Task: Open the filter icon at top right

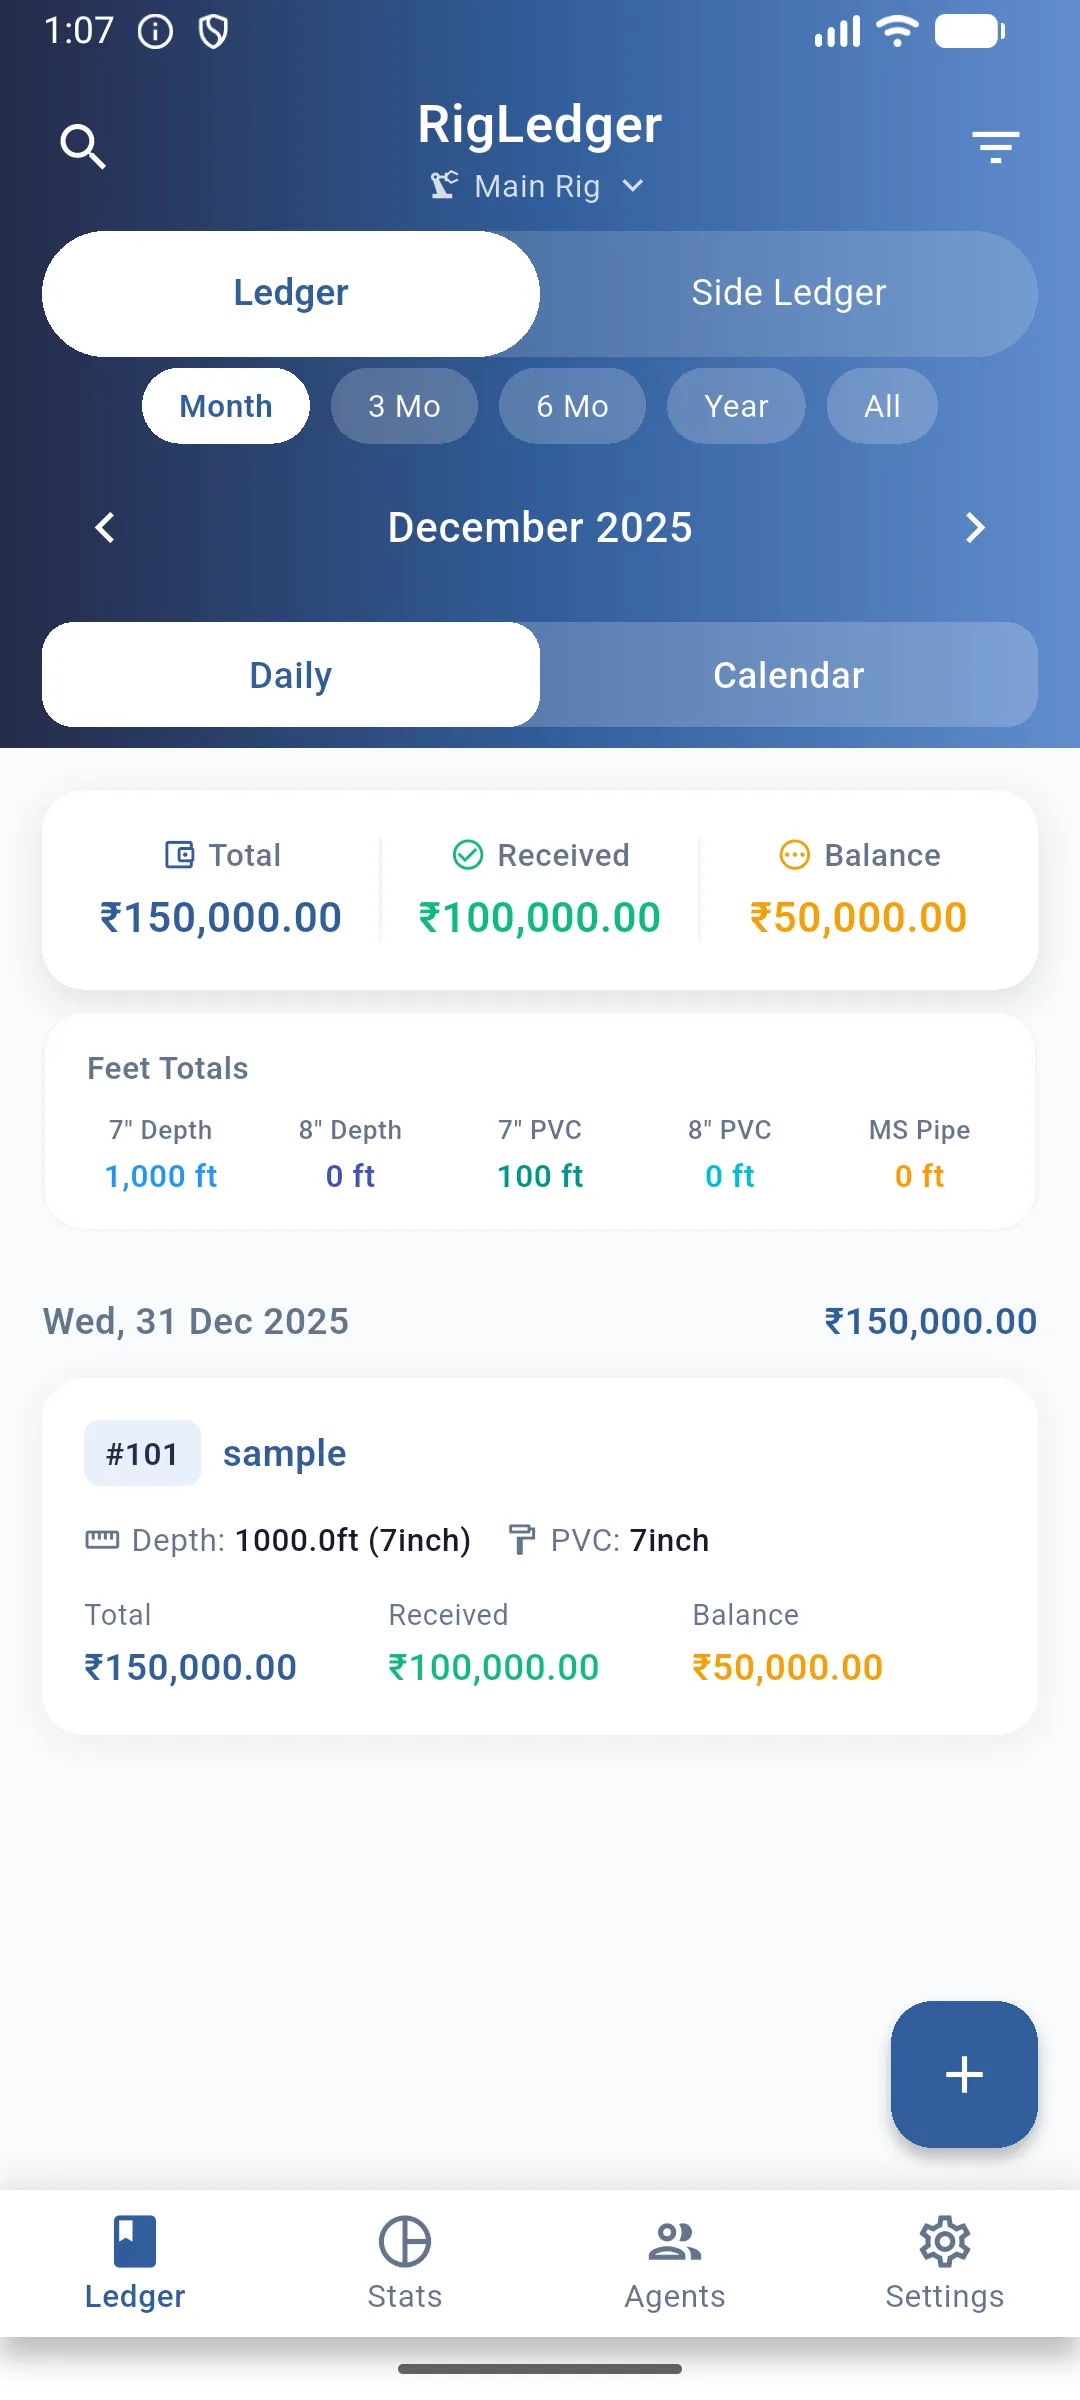Action: click(x=995, y=147)
